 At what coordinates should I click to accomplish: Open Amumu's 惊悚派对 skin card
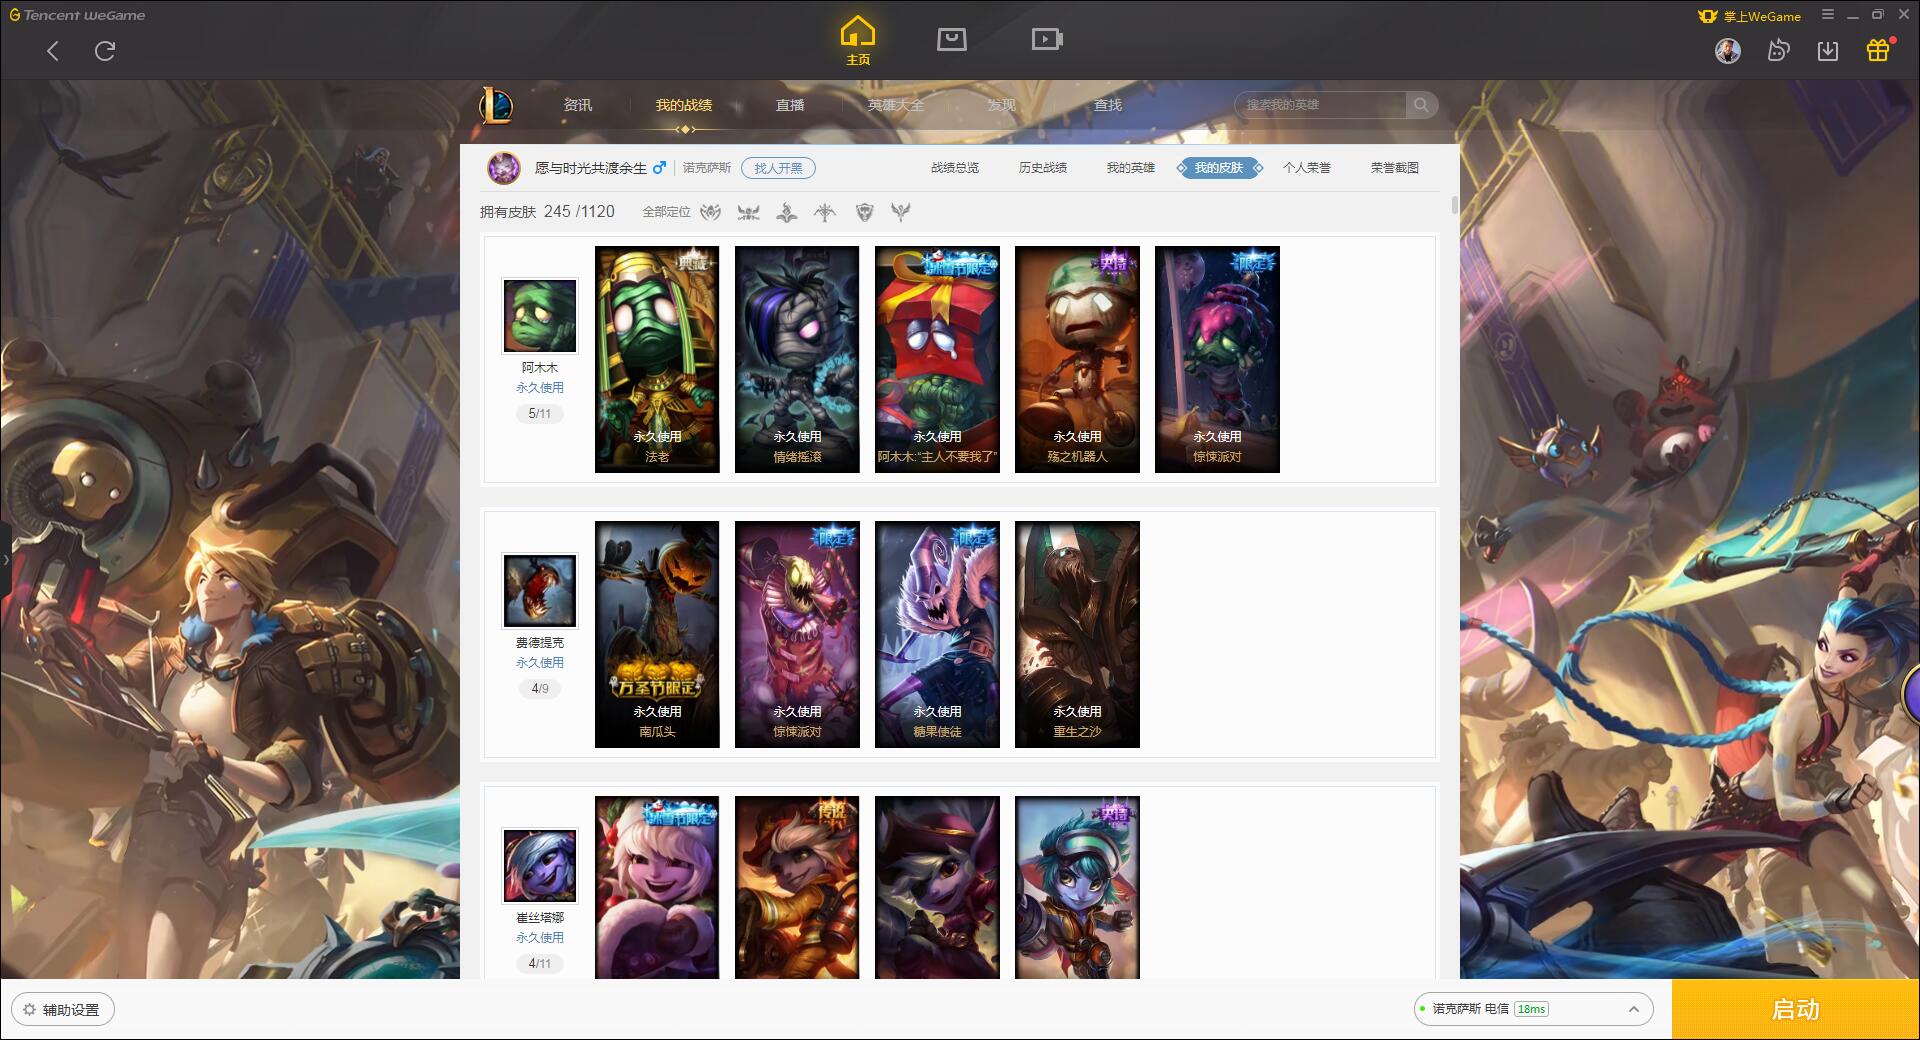coord(1217,359)
